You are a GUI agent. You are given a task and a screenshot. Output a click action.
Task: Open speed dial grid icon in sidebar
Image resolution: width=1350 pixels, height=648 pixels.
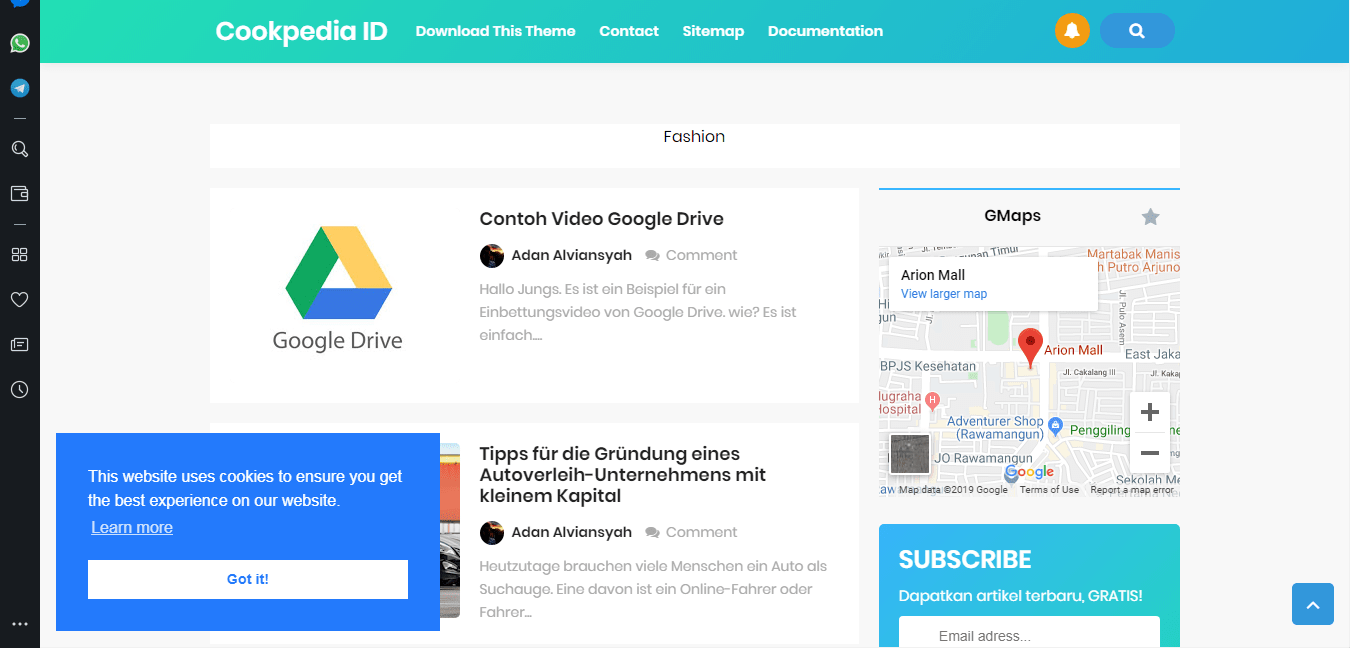point(20,255)
